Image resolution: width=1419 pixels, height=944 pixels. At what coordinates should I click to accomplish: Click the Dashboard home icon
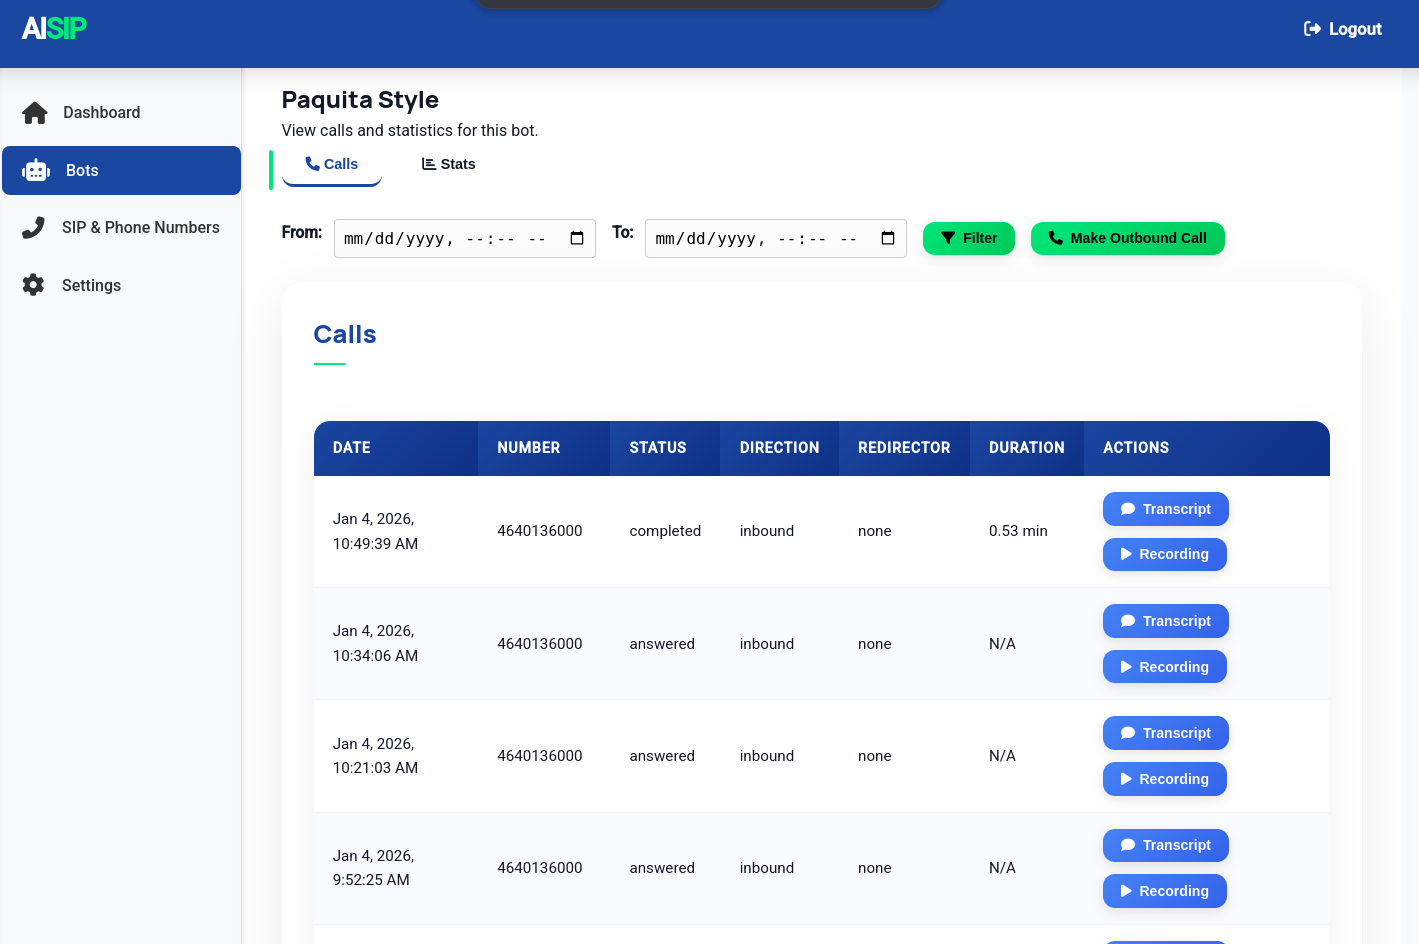click(35, 113)
